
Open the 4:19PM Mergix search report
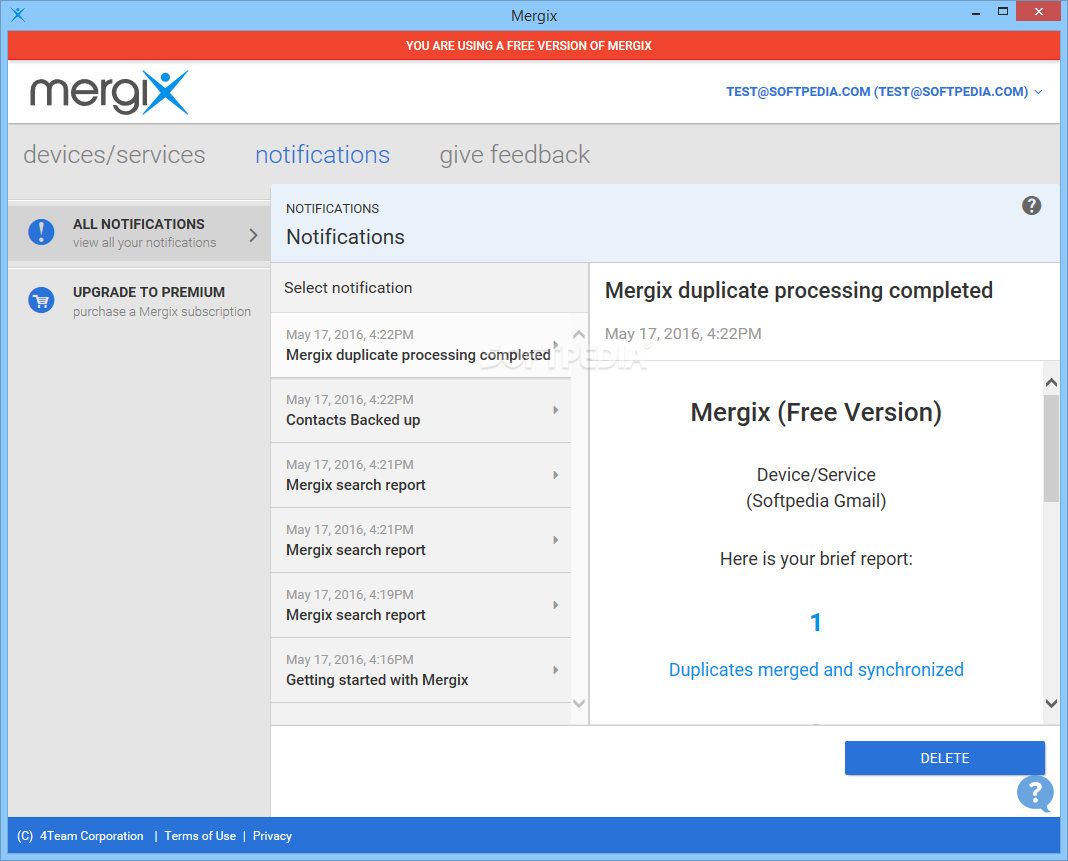tap(420, 605)
